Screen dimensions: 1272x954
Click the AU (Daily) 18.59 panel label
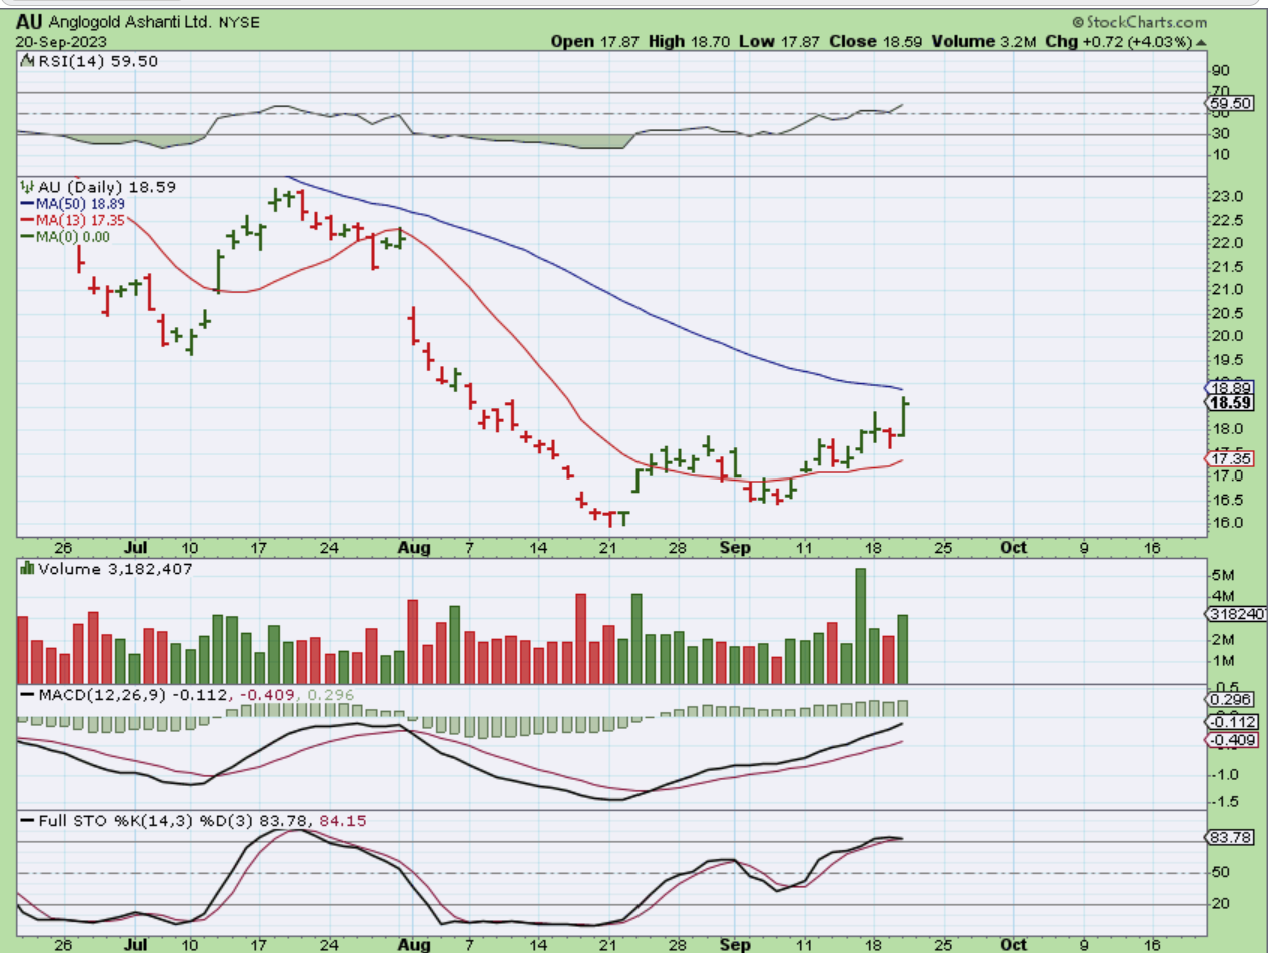[x=107, y=187]
